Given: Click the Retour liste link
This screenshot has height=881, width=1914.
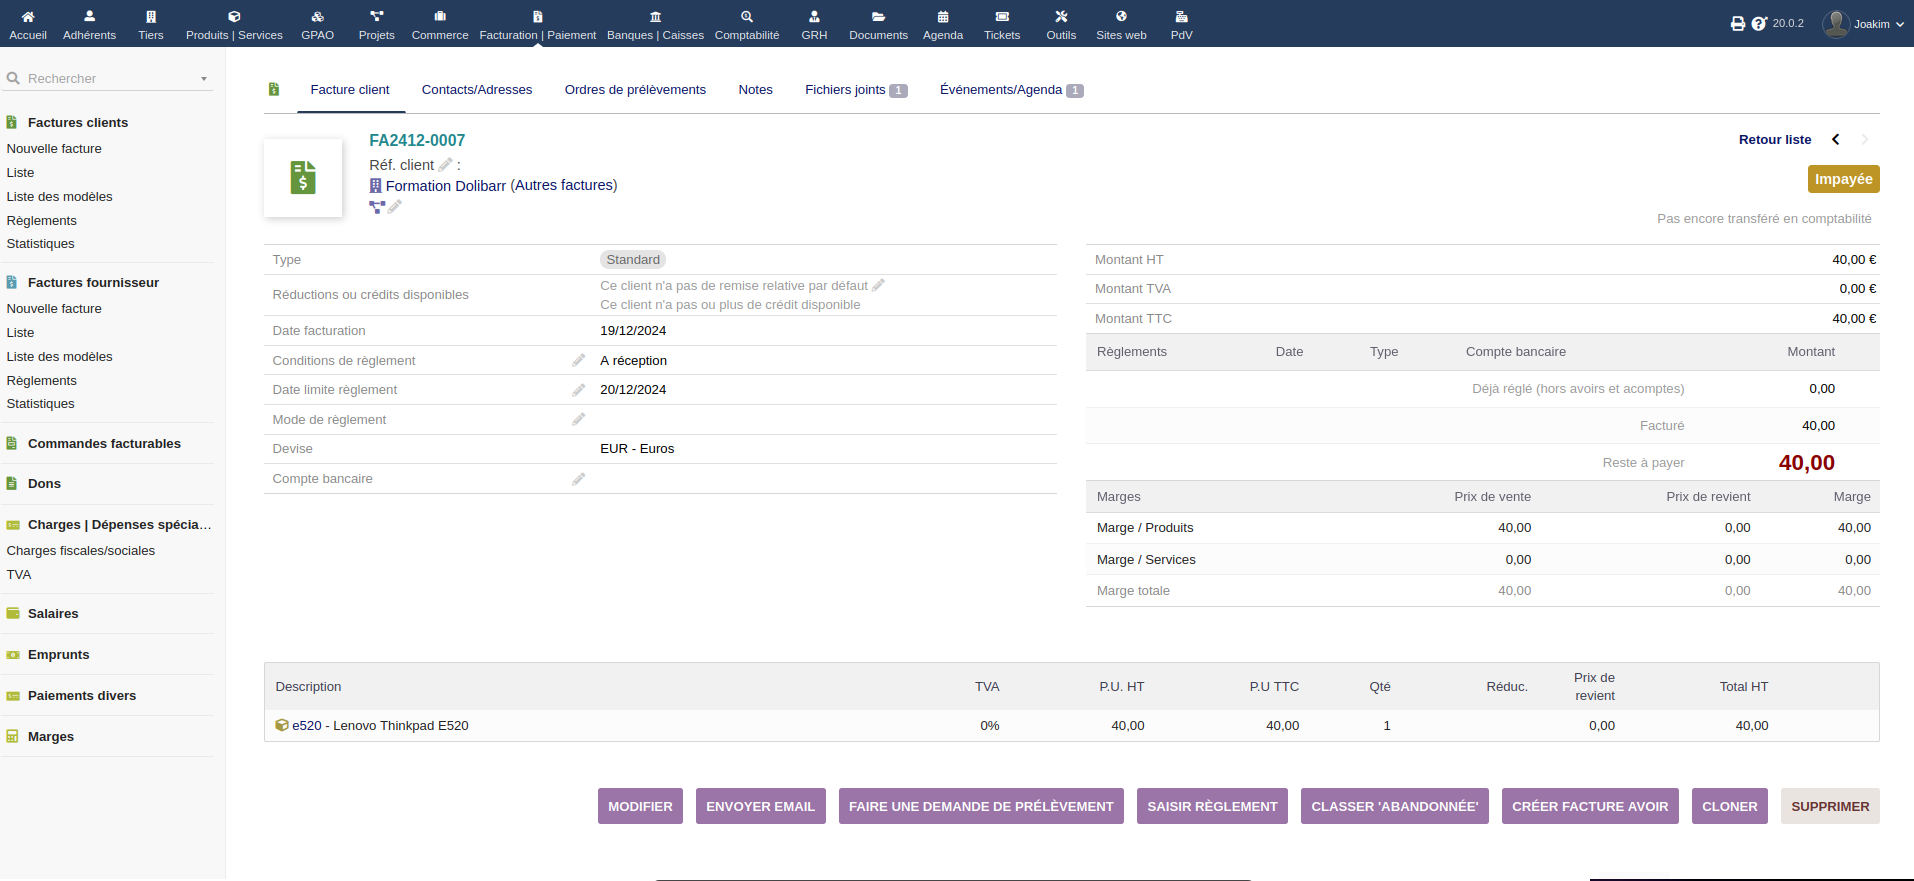Looking at the screenshot, I should tap(1775, 140).
